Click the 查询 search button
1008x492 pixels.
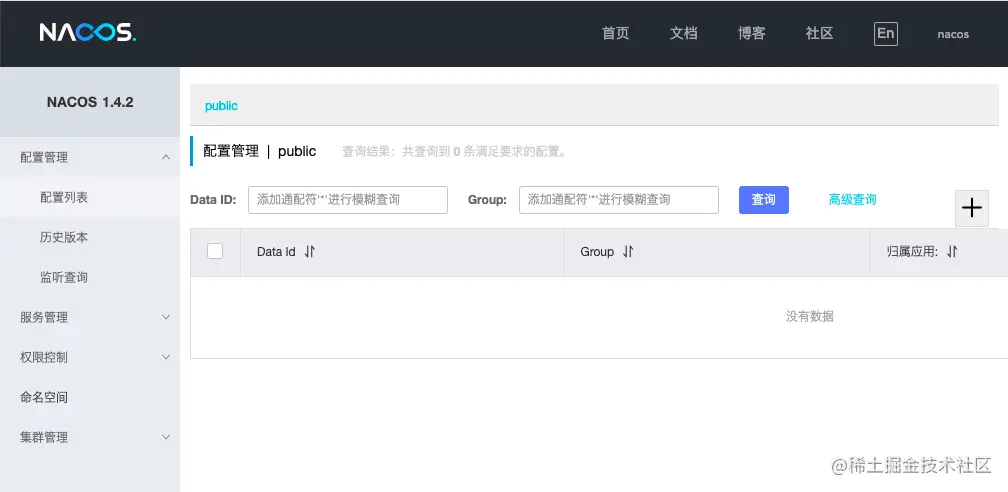(764, 200)
